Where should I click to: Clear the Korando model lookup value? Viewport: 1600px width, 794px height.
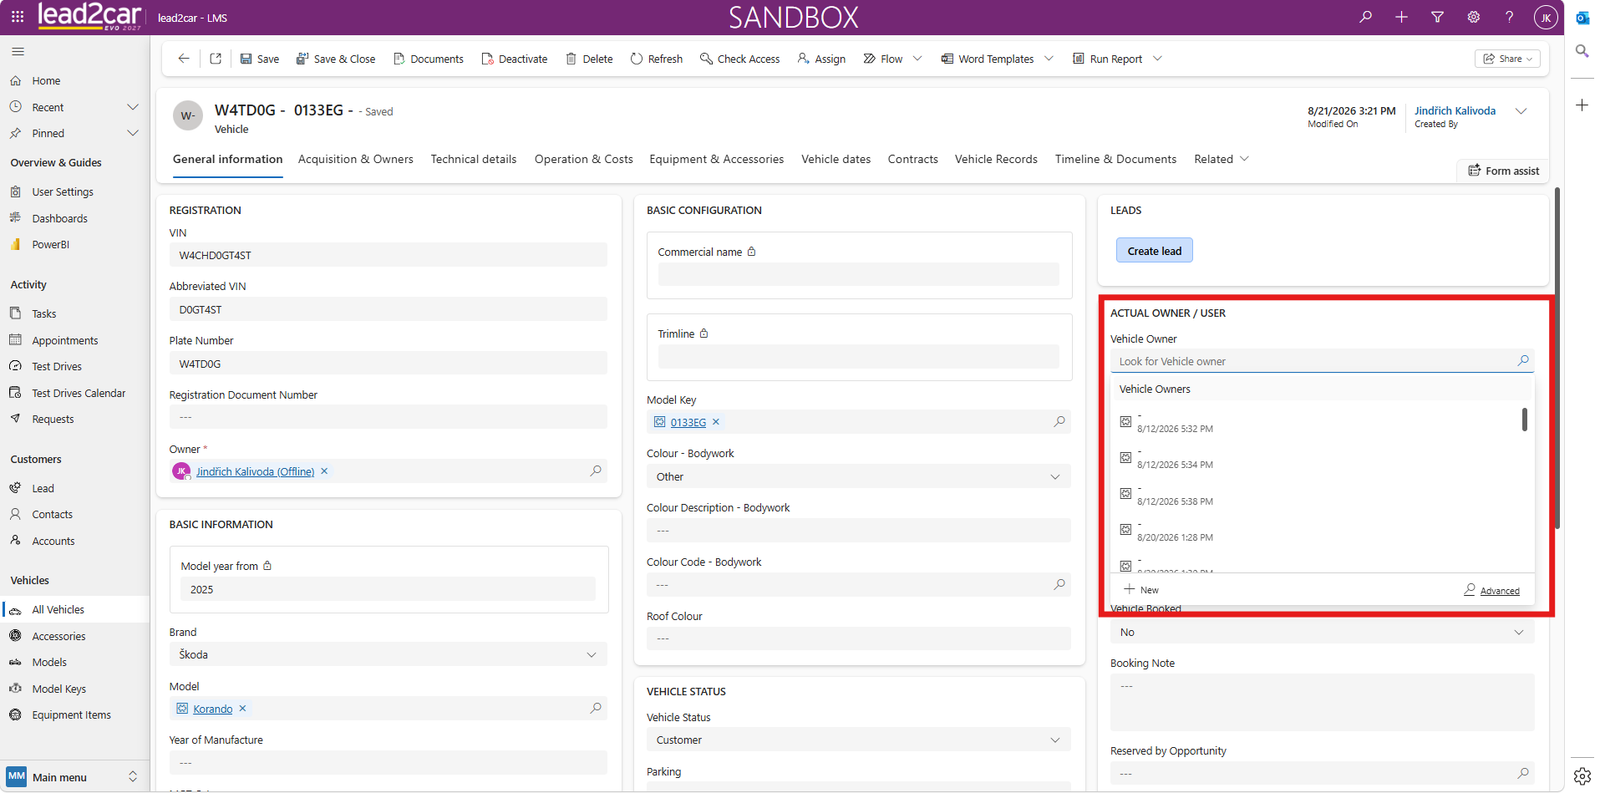coord(242,709)
